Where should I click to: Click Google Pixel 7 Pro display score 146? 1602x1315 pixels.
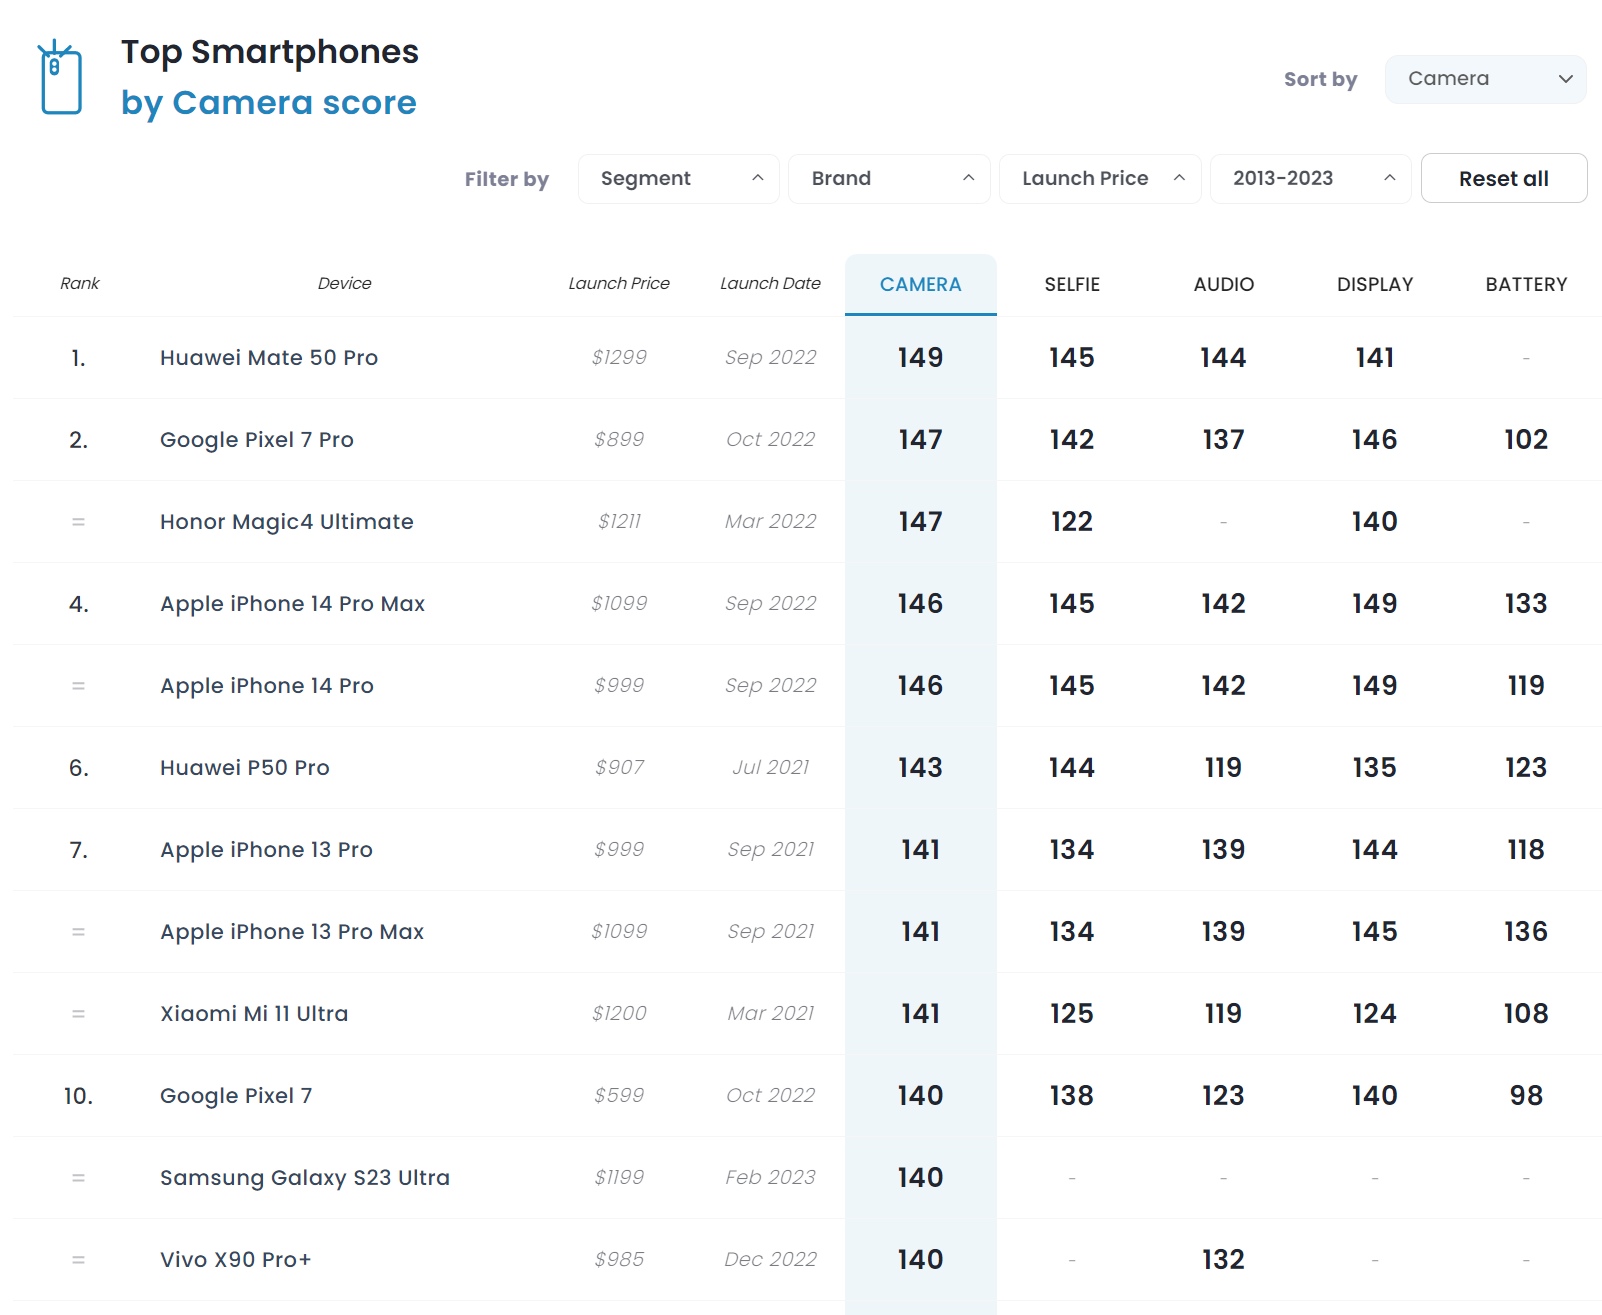click(1375, 440)
